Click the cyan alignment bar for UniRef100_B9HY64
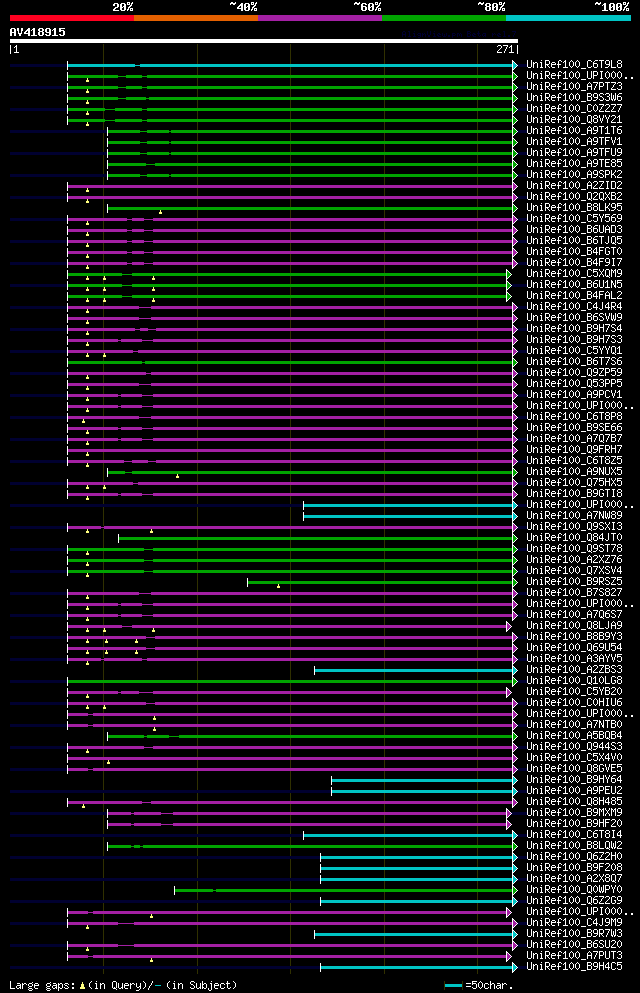This screenshot has height=993, width=640. coord(424,781)
